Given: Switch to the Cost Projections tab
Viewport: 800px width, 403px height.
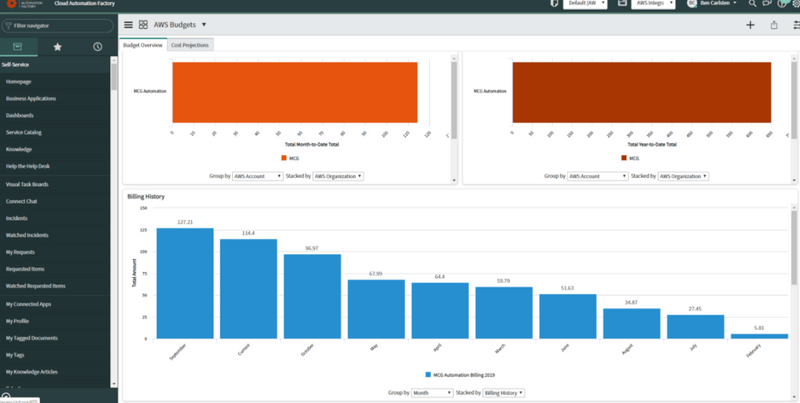Looking at the screenshot, I should pos(190,45).
